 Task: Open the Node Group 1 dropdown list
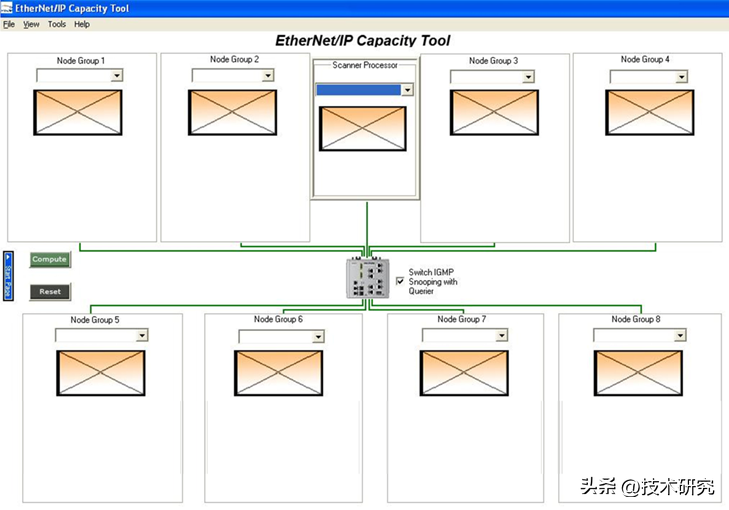point(116,75)
